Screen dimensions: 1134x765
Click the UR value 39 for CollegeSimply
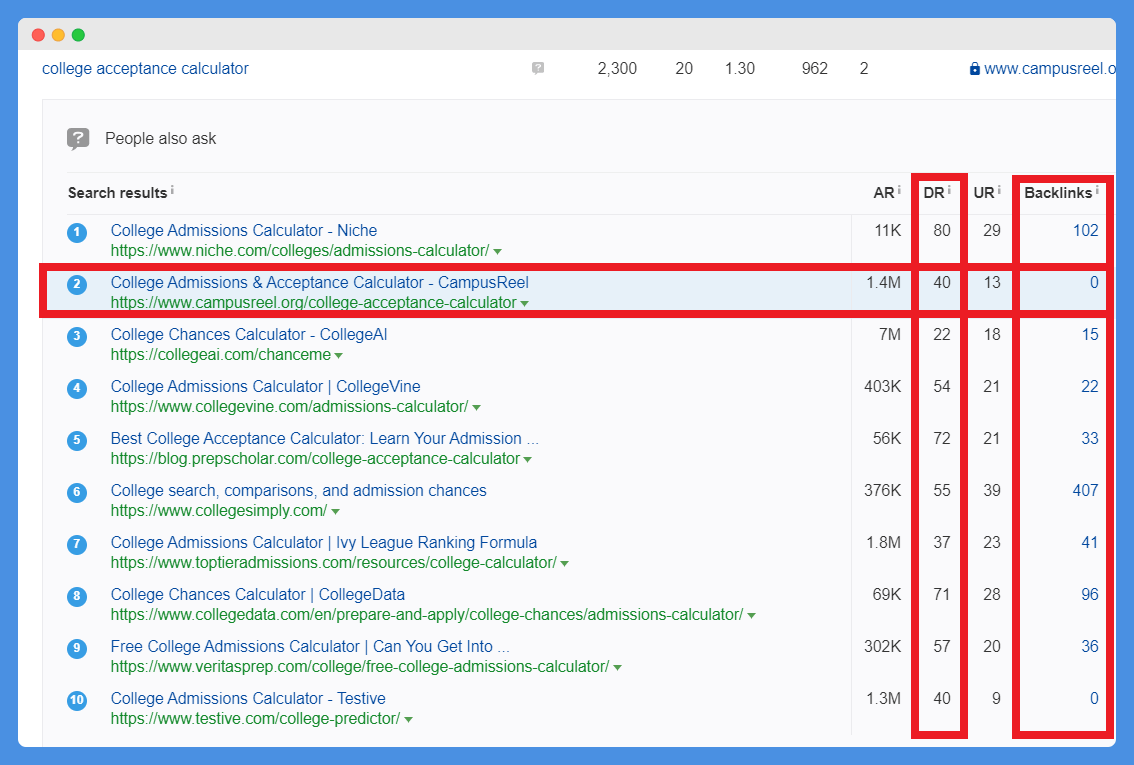(x=992, y=491)
